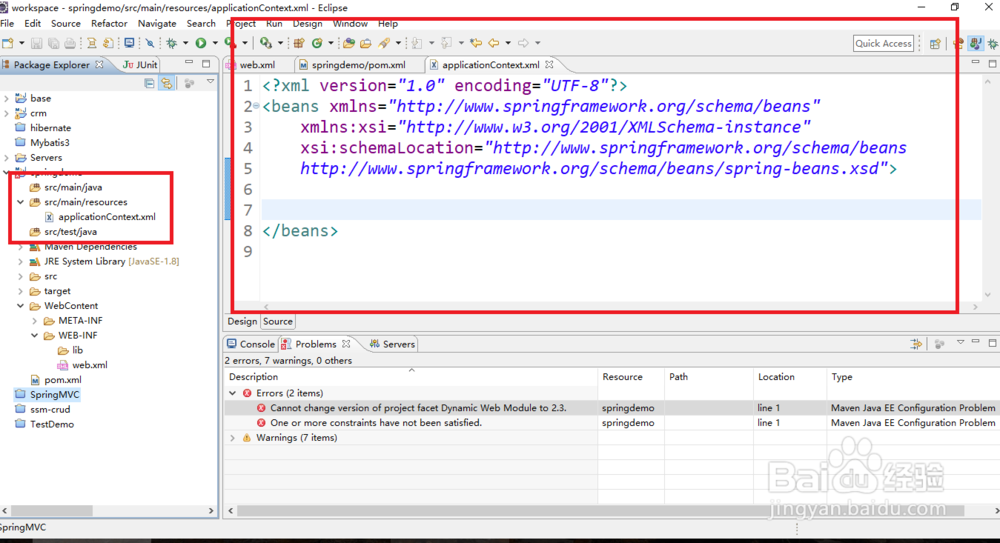
Task: Switch to the Servers tab
Action: (392, 344)
